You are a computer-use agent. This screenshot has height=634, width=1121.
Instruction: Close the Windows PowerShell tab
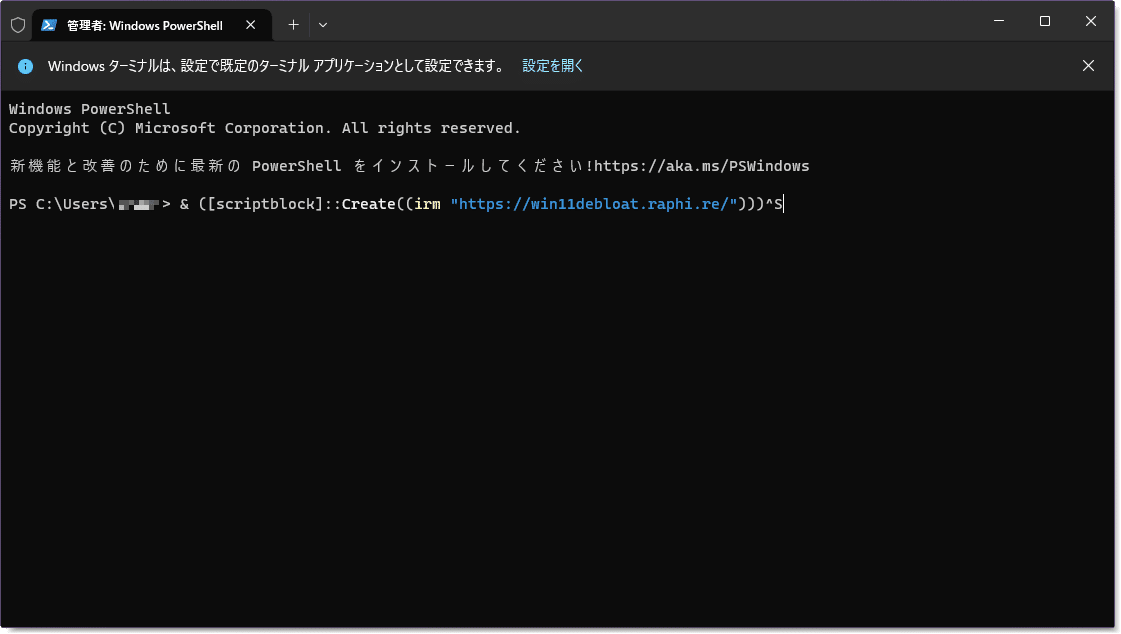click(250, 25)
